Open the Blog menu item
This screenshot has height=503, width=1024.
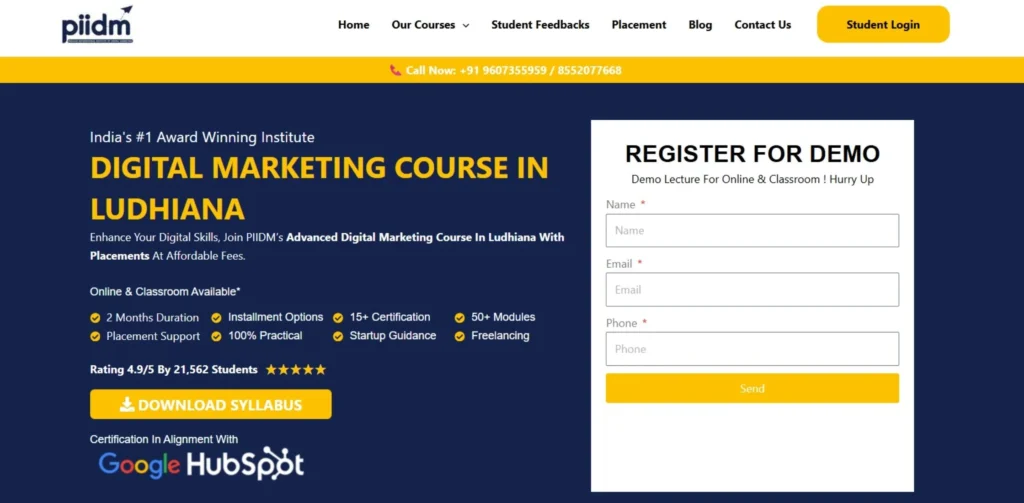[x=700, y=25]
